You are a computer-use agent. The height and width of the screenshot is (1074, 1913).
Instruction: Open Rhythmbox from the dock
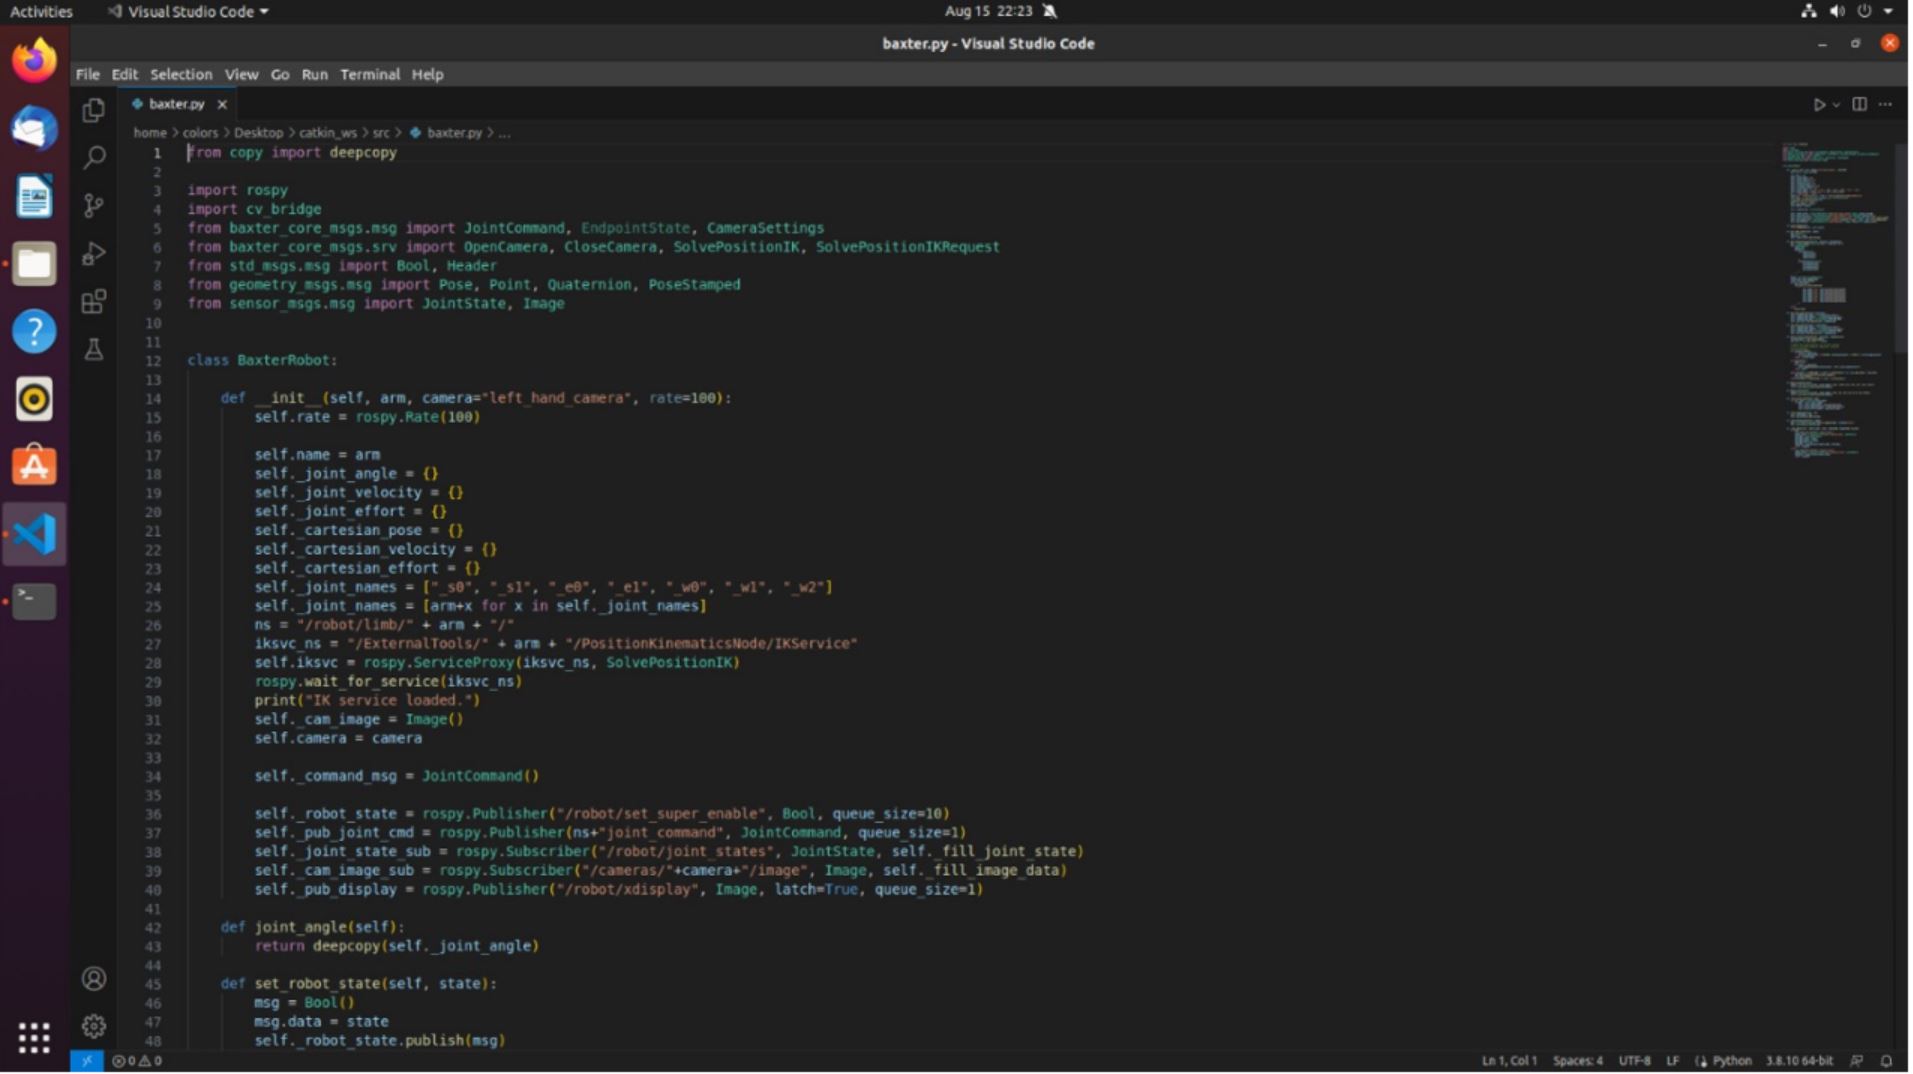click(34, 399)
